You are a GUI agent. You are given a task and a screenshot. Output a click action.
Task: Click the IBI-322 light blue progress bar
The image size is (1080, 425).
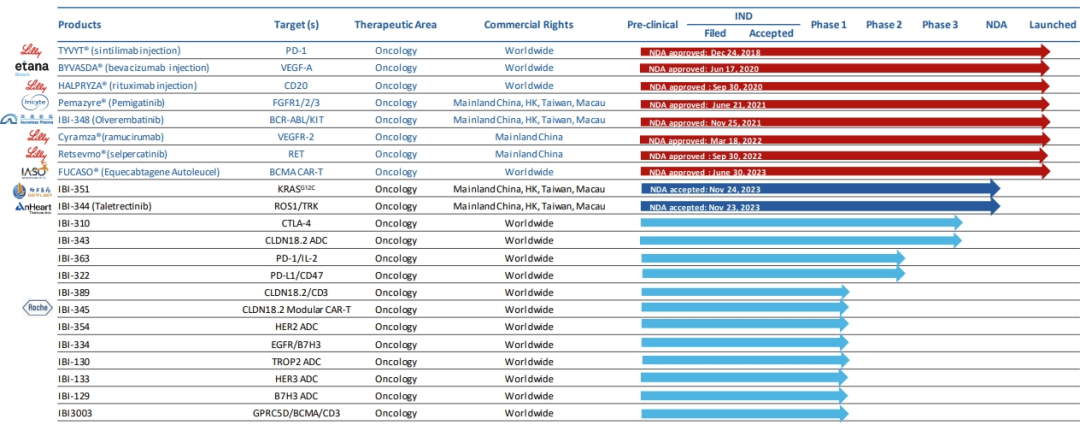[773, 274]
